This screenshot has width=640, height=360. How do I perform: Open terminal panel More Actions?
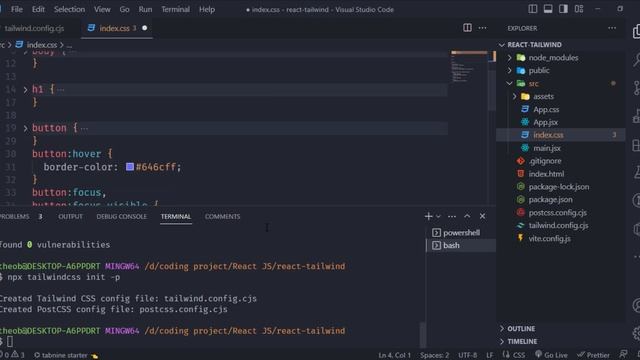(452, 216)
